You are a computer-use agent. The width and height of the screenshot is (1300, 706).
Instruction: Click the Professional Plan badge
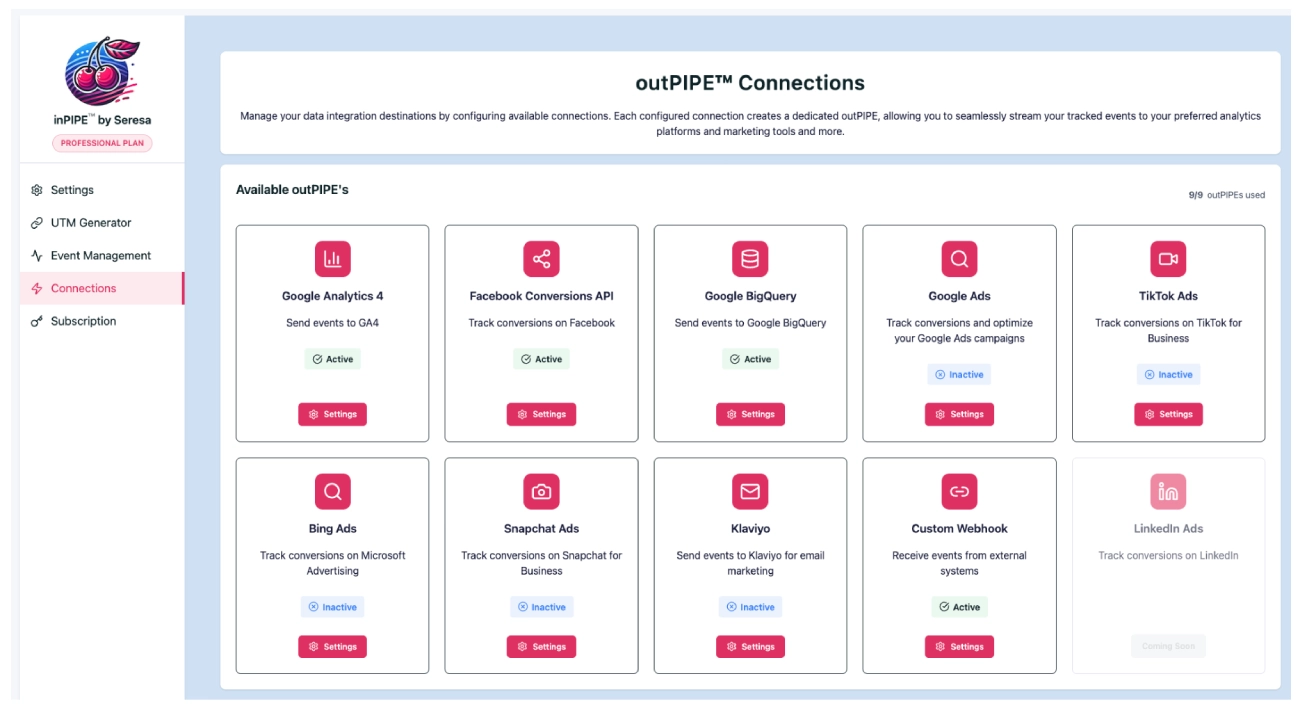click(102, 143)
